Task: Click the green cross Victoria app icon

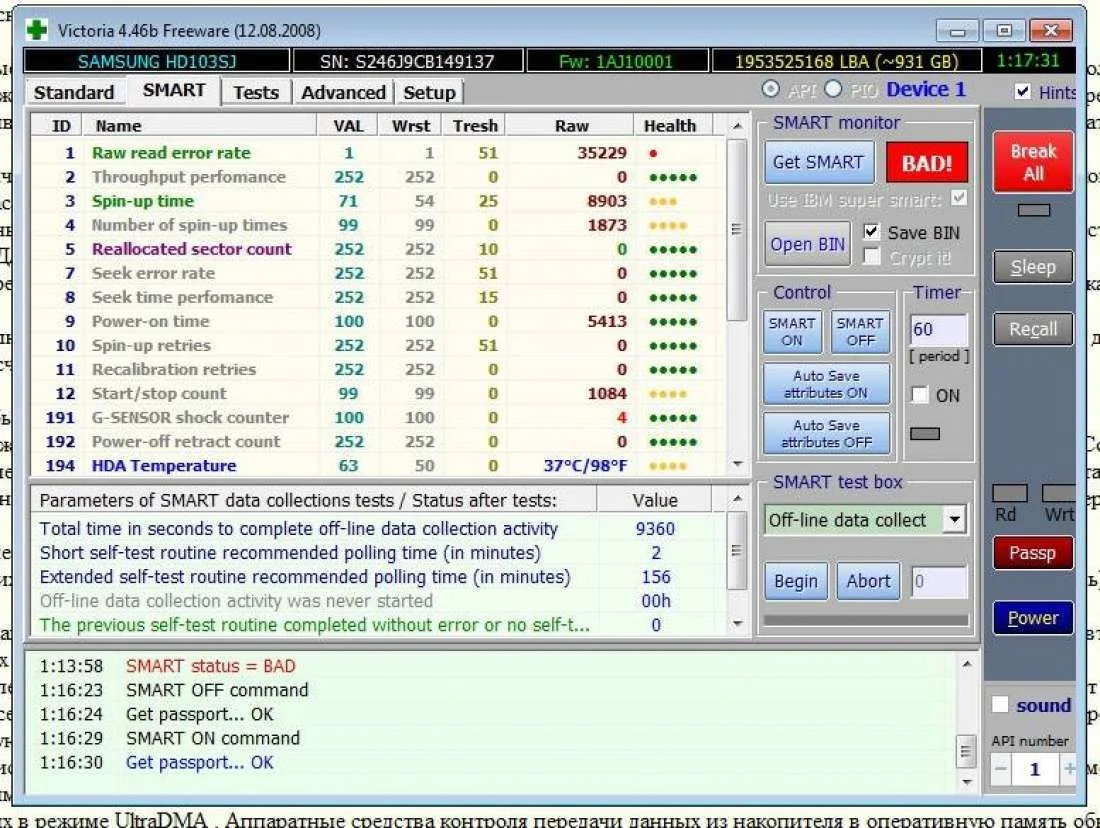Action: coord(36,30)
